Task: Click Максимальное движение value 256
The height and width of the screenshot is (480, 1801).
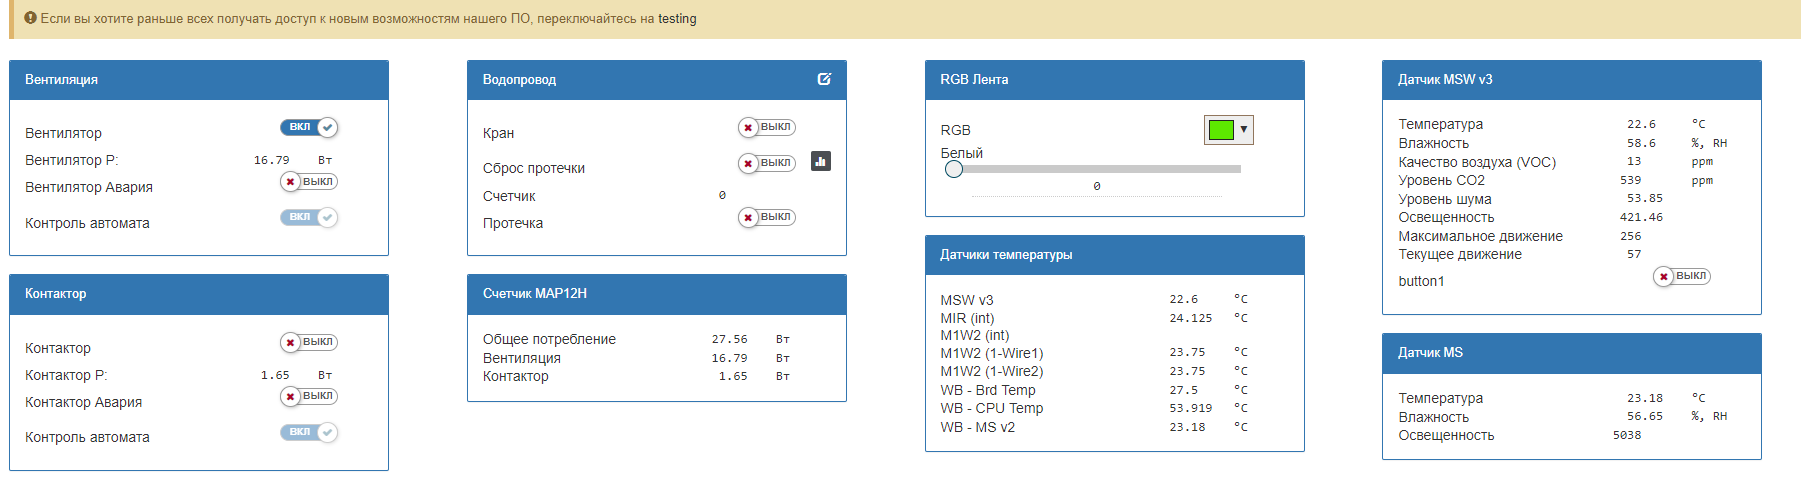Action: click(1631, 236)
